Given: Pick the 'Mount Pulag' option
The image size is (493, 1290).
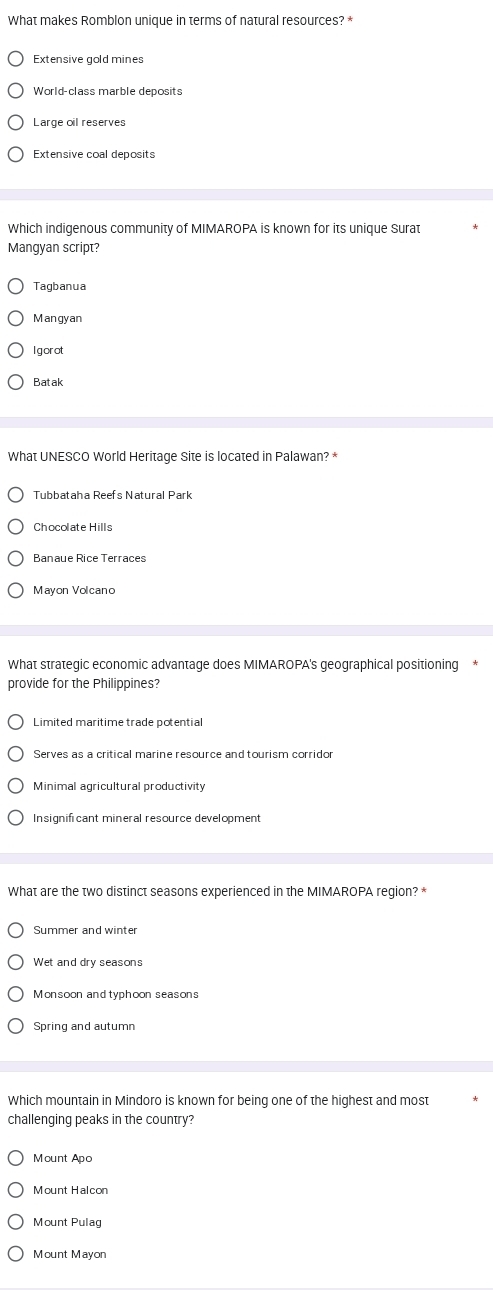Looking at the screenshot, I should point(16,1223).
